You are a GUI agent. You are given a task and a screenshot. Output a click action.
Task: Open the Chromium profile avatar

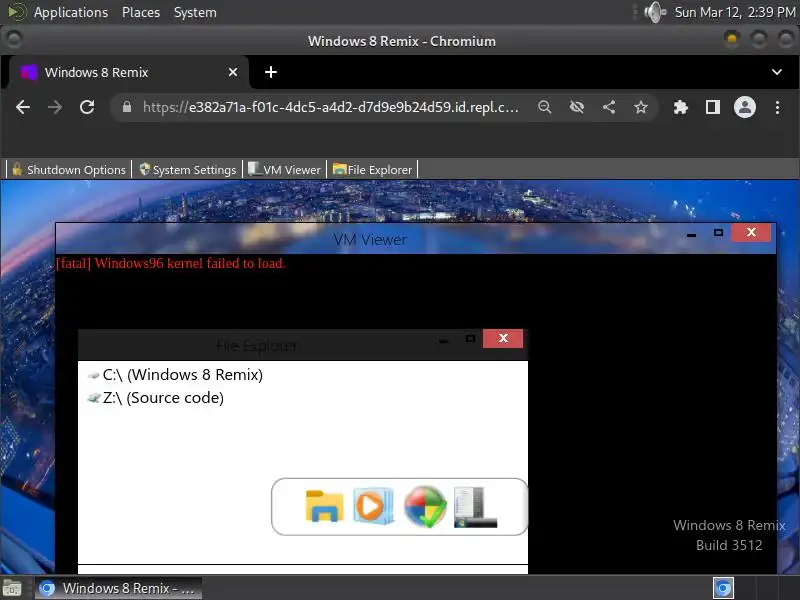tap(744, 107)
